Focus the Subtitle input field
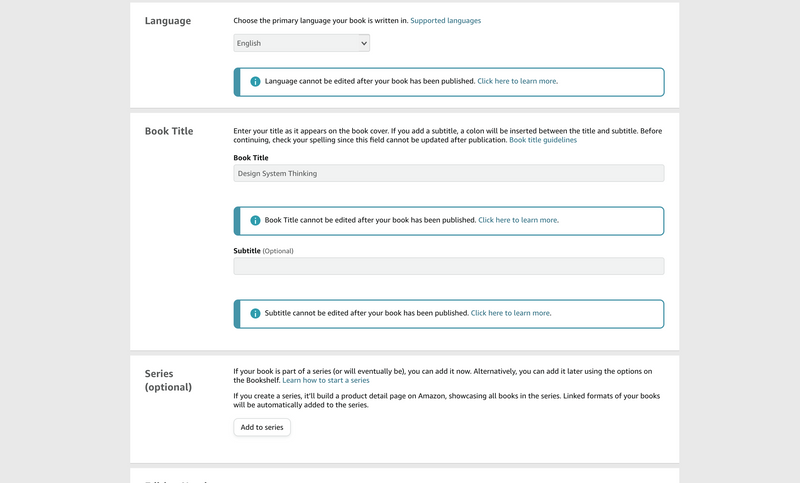 click(x=449, y=266)
